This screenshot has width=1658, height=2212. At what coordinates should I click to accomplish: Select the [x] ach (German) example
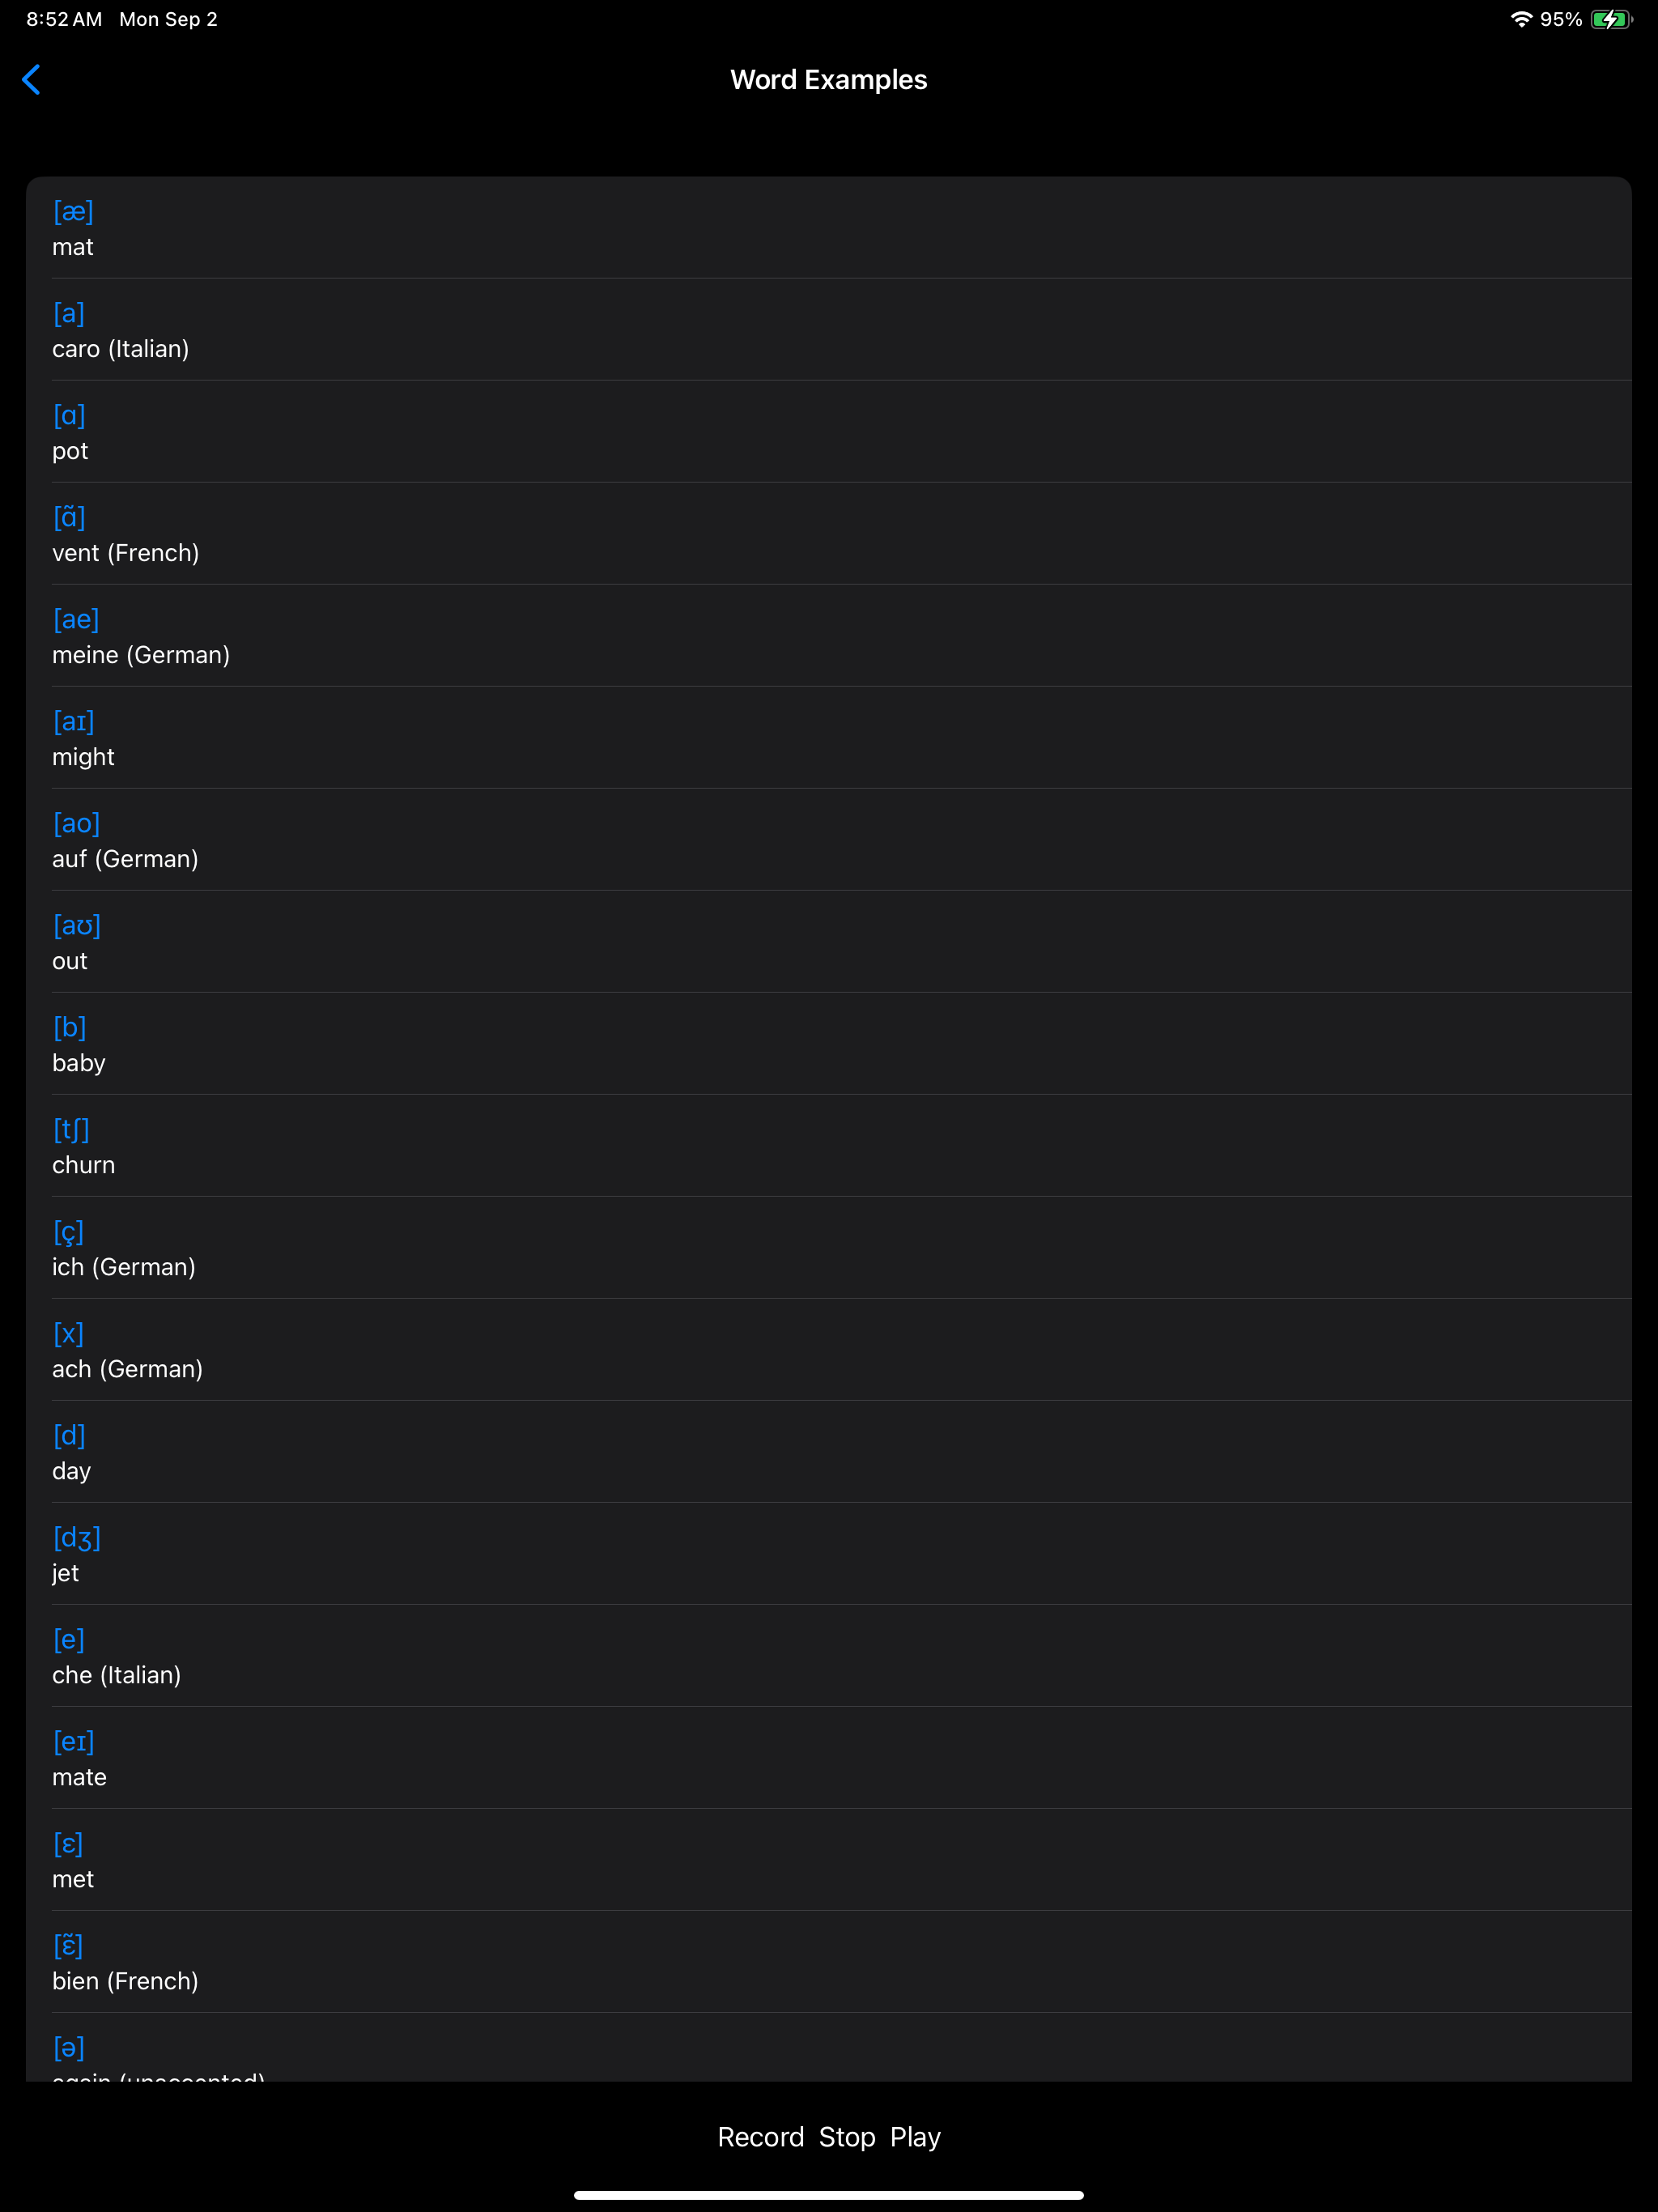(x=828, y=1350)
